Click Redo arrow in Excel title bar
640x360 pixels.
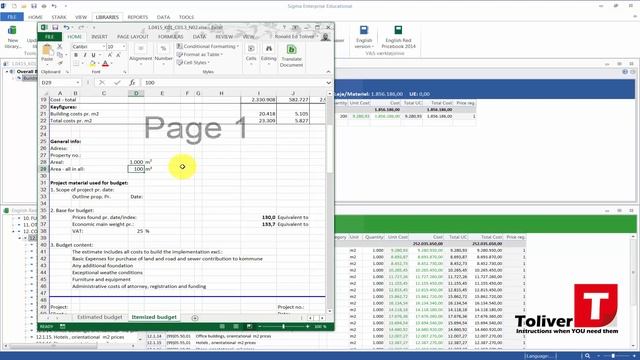tap(81, 27)
